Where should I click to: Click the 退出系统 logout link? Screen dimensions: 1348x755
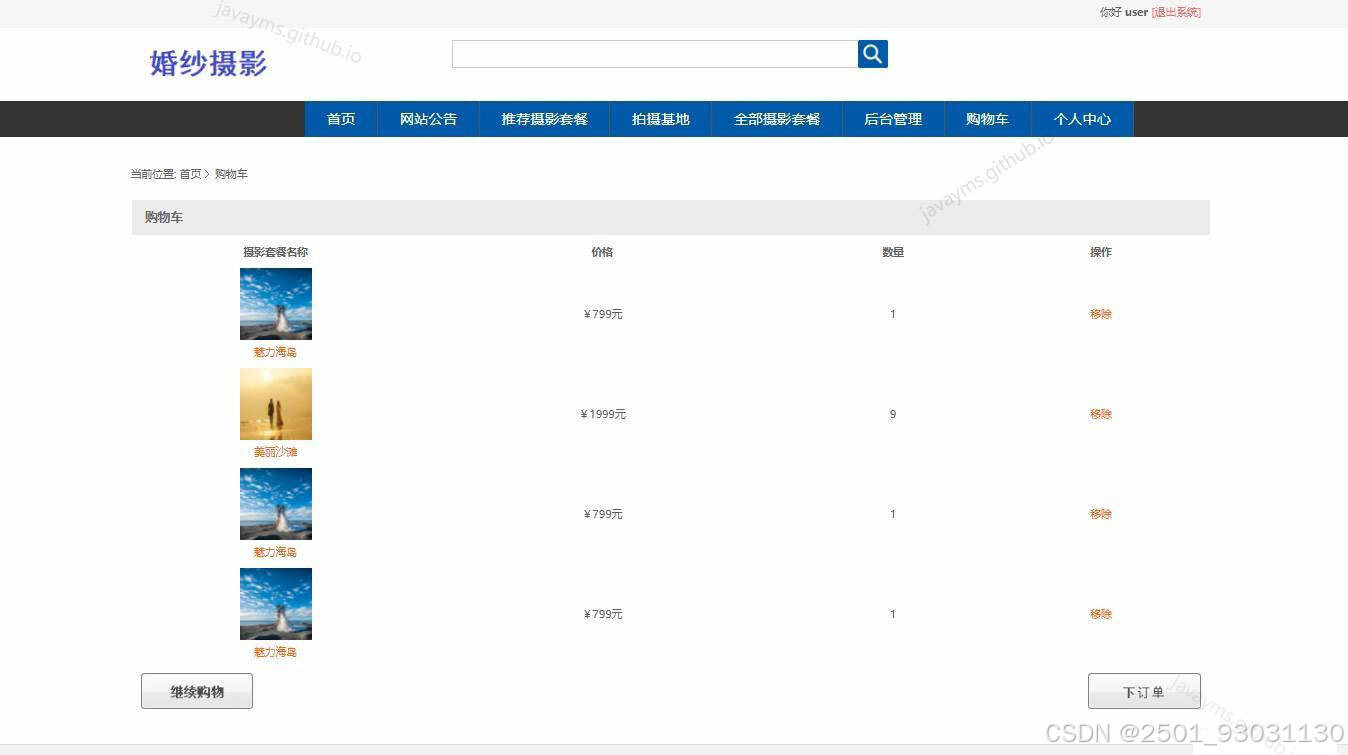pos(1176,12)
